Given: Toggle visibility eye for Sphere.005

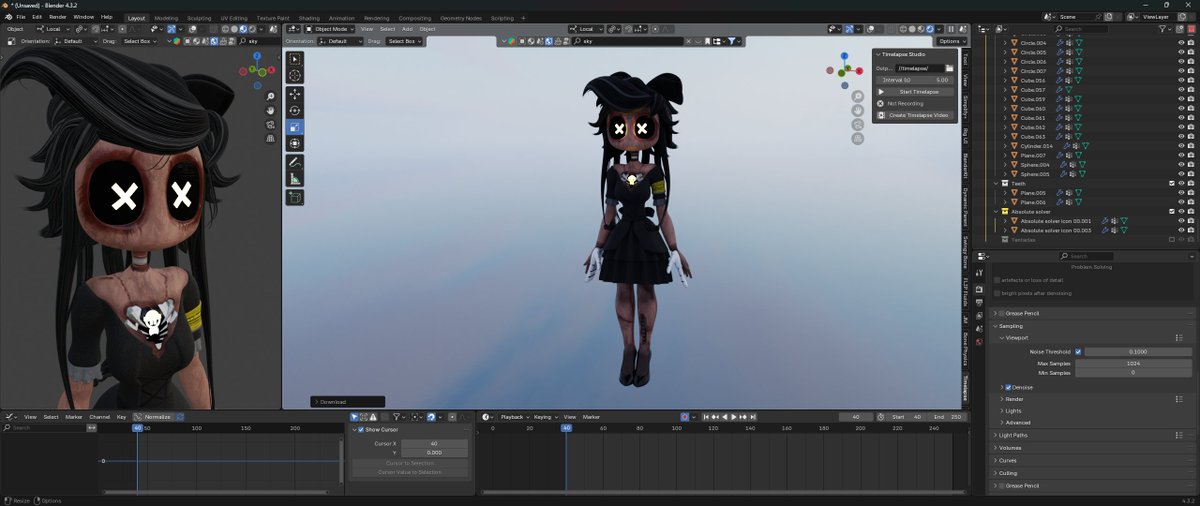Looking at the screenshot, I should coord(1180,174).
